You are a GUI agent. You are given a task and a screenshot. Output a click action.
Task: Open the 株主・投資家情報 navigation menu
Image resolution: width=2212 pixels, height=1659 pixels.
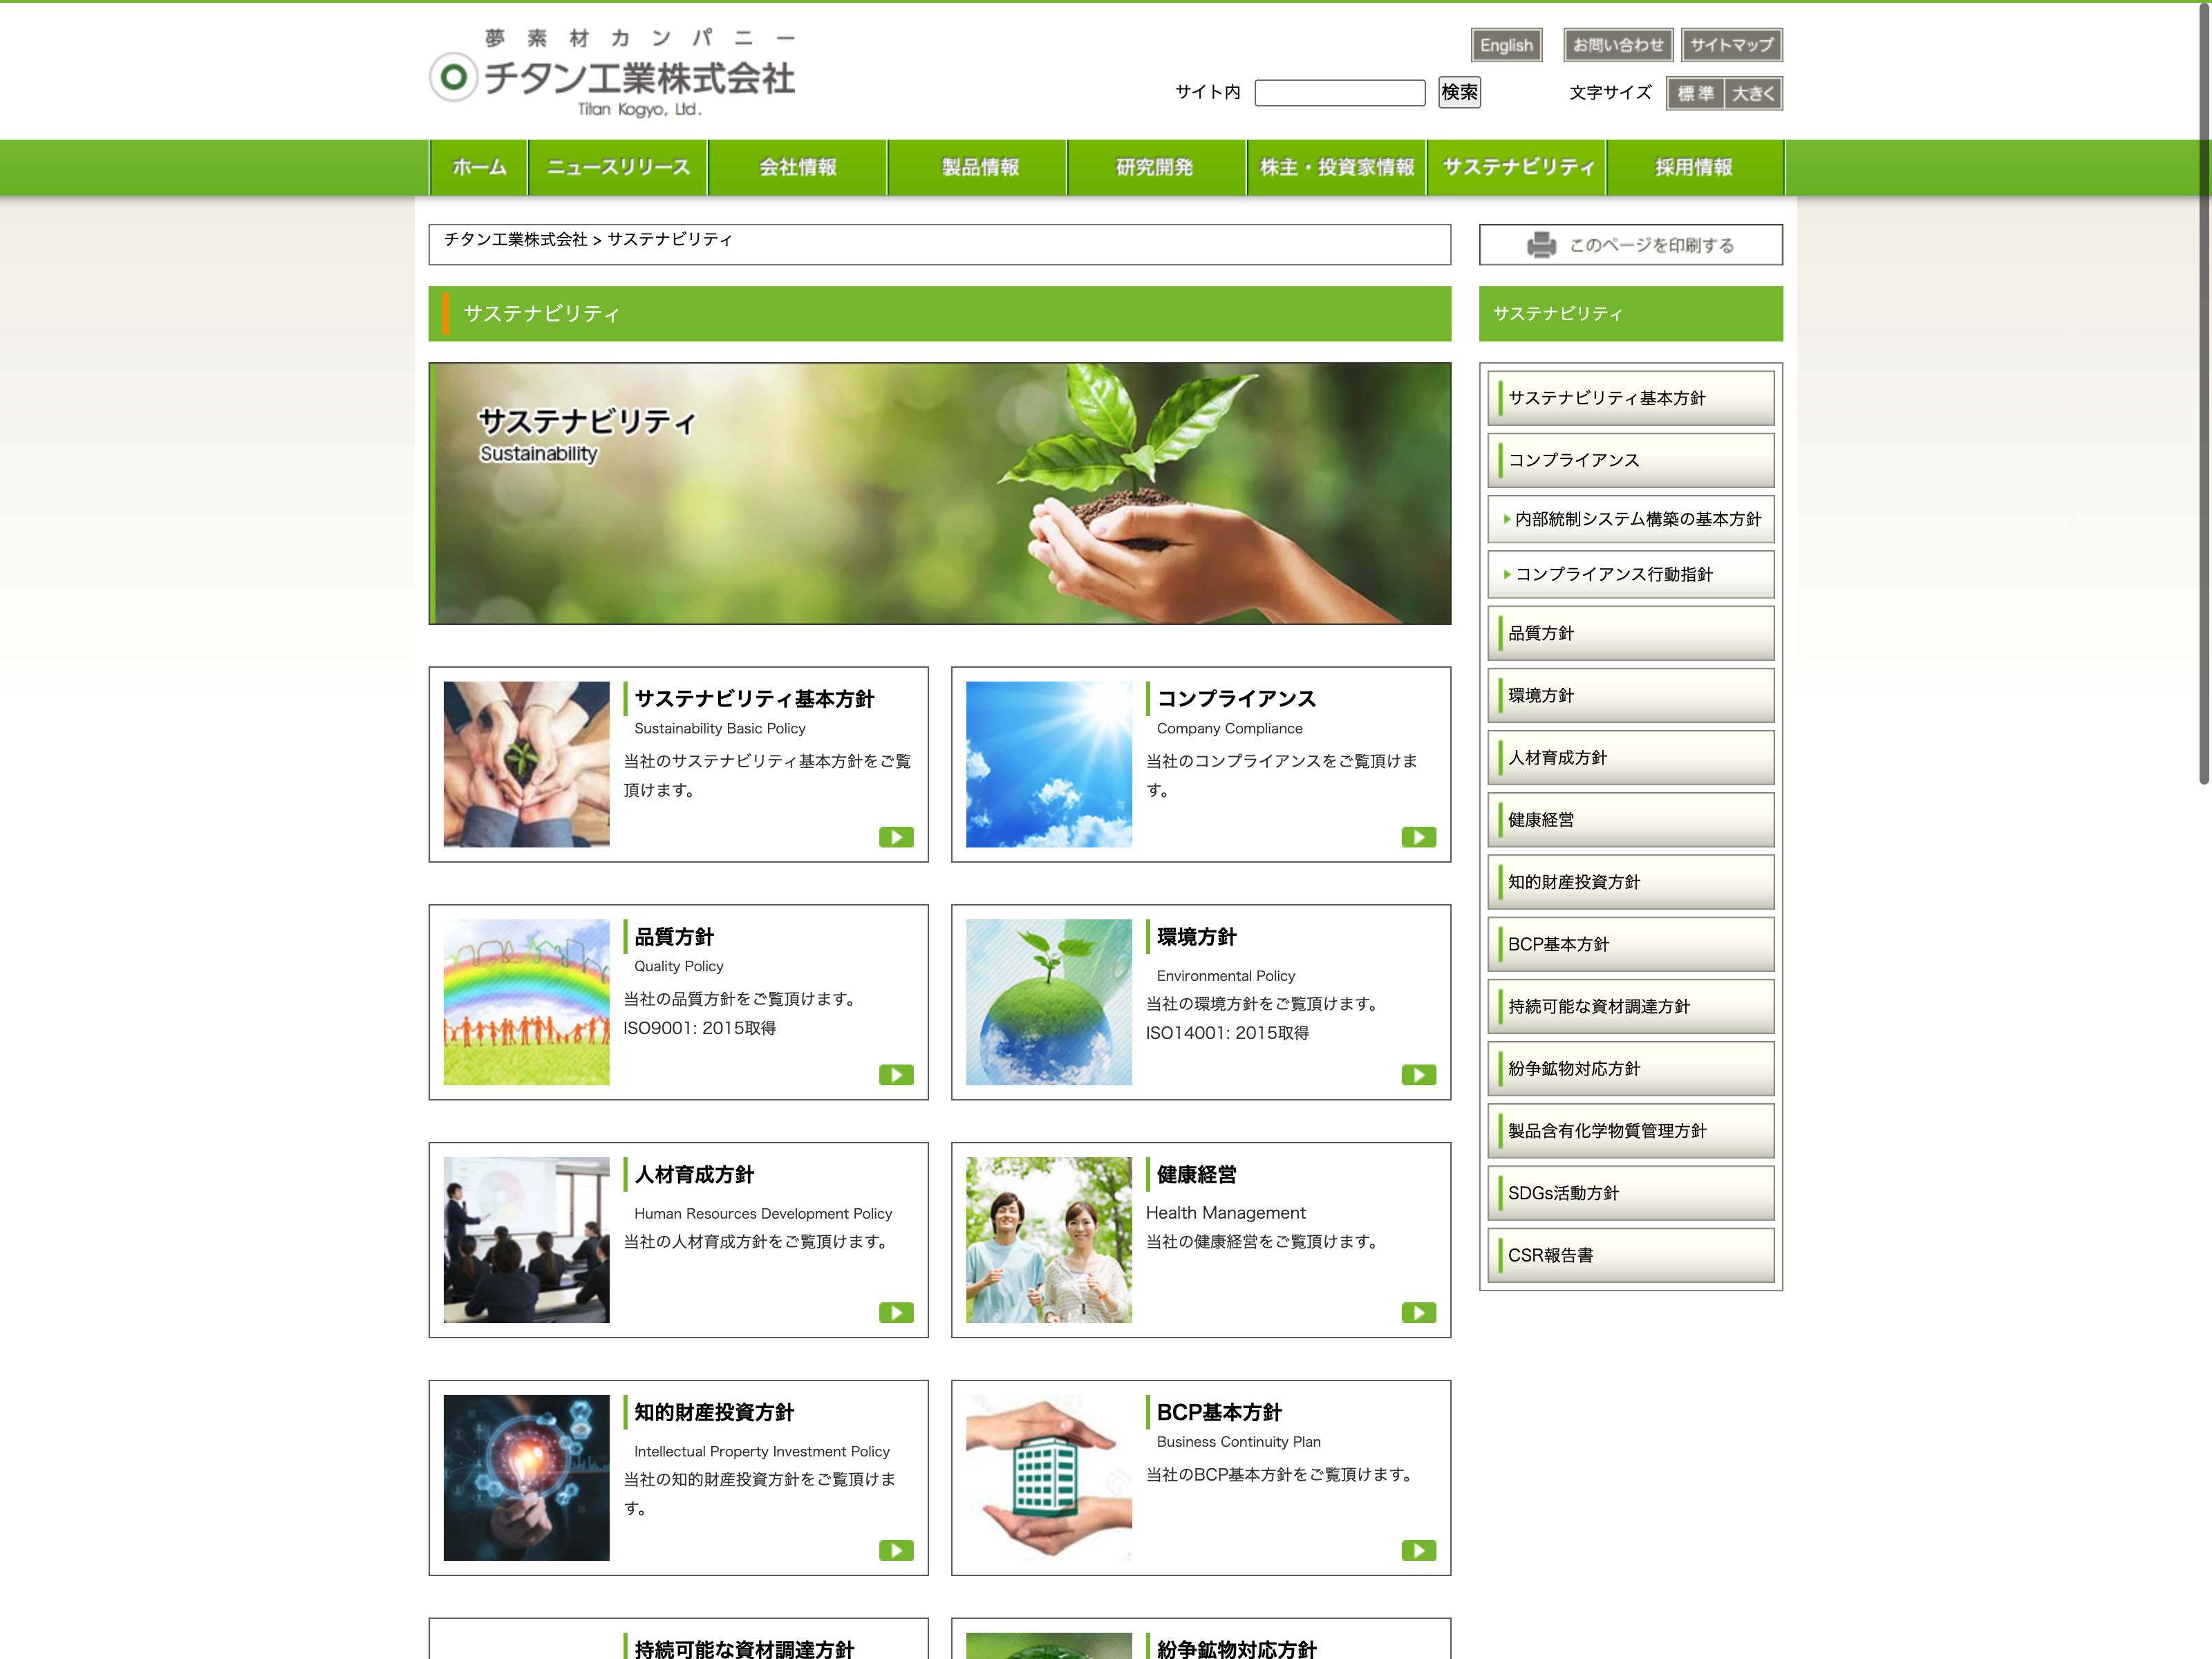(x=1336, y=167)
